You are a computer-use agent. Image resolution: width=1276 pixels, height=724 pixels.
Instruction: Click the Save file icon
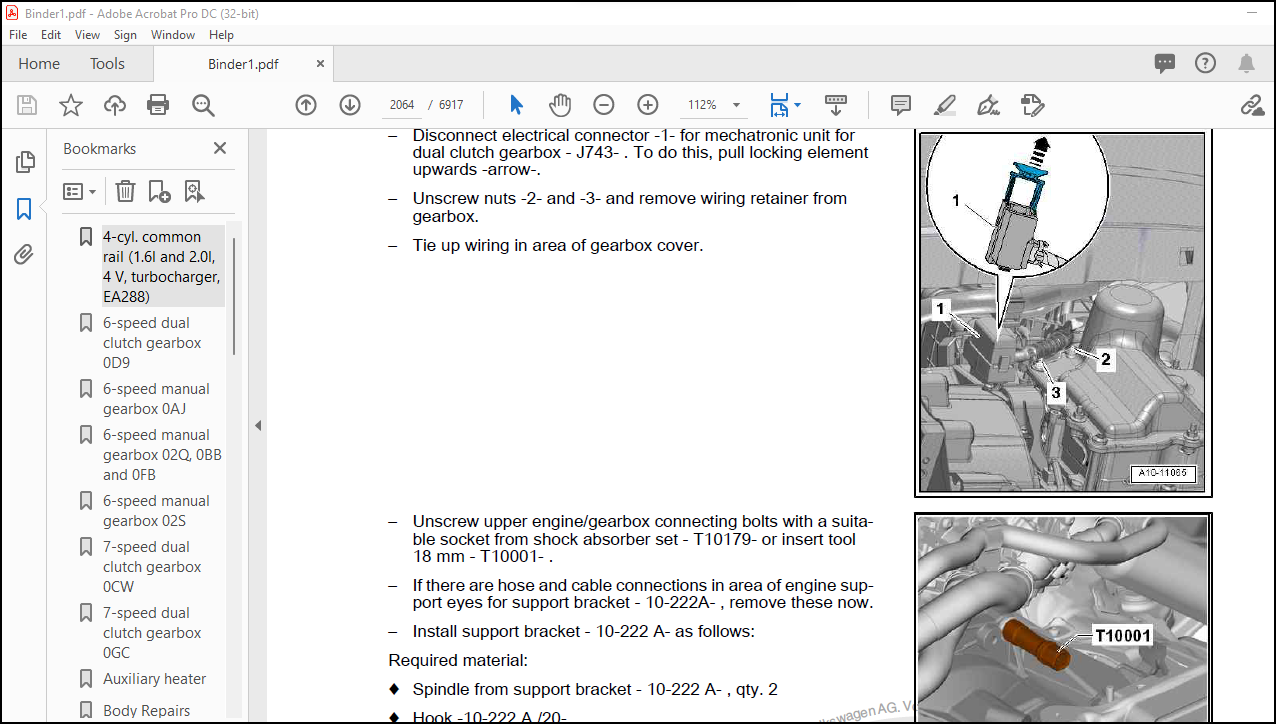click(27, 105)
